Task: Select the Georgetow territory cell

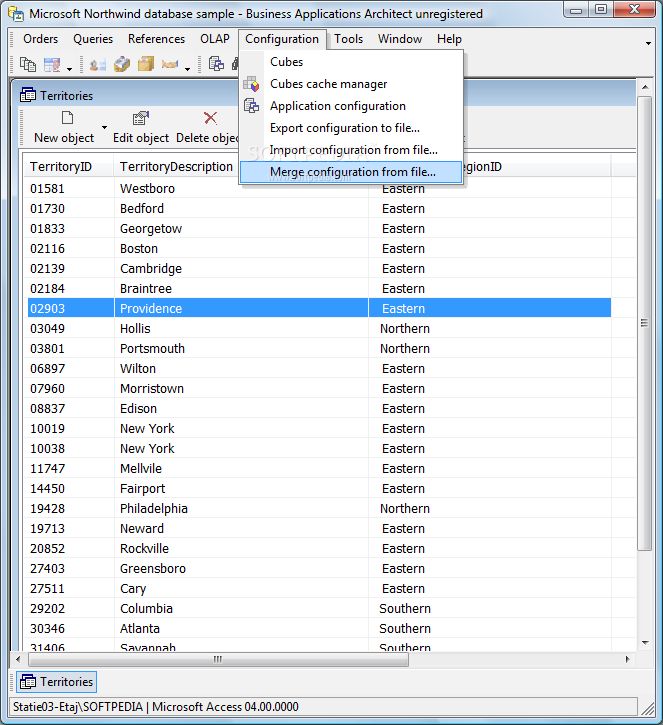Action: [241, 228]
